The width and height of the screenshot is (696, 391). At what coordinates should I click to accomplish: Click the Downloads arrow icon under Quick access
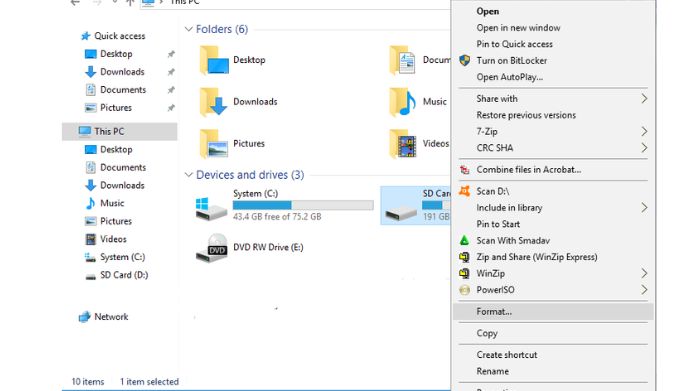coord(91,72)
